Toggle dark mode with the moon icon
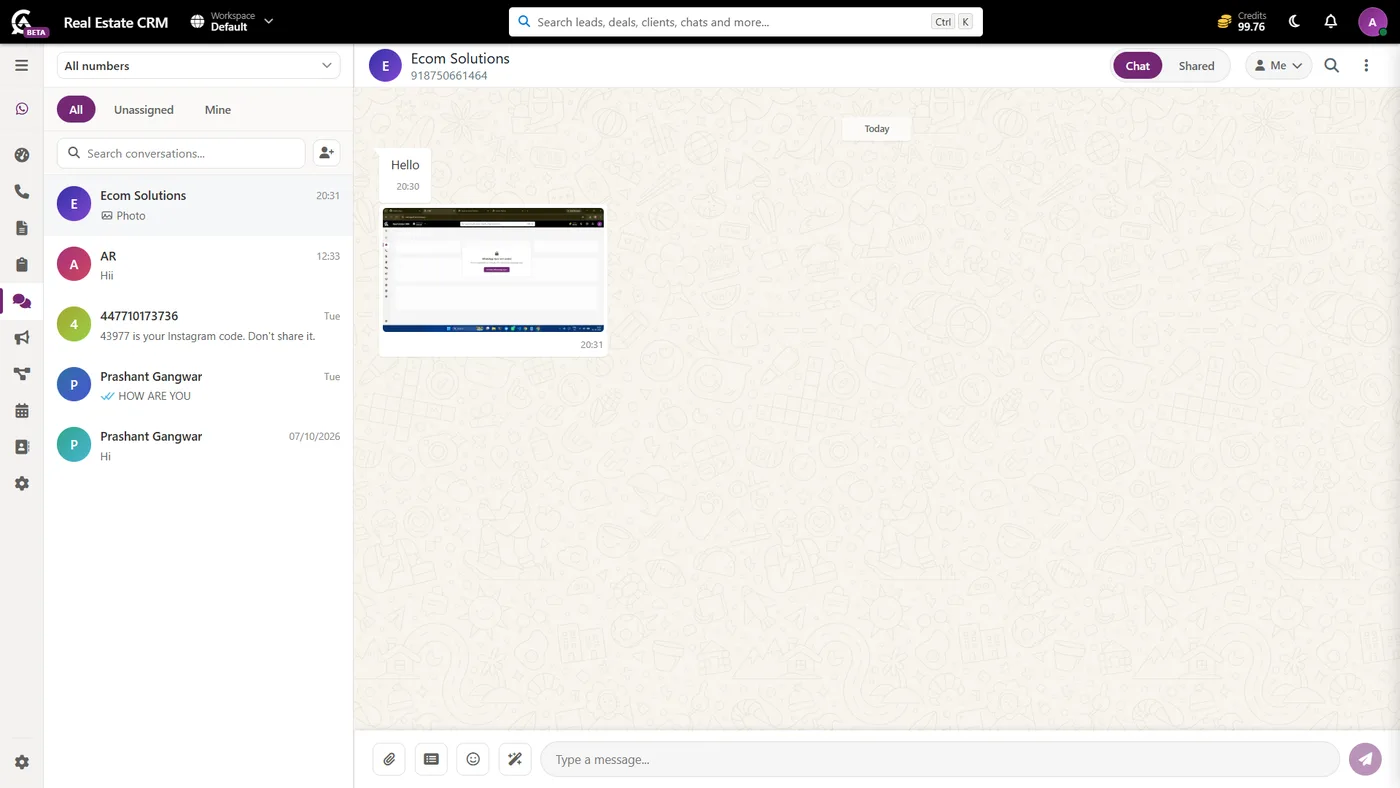This screenshot has height=788, width=1400. tap(1294, 21)
